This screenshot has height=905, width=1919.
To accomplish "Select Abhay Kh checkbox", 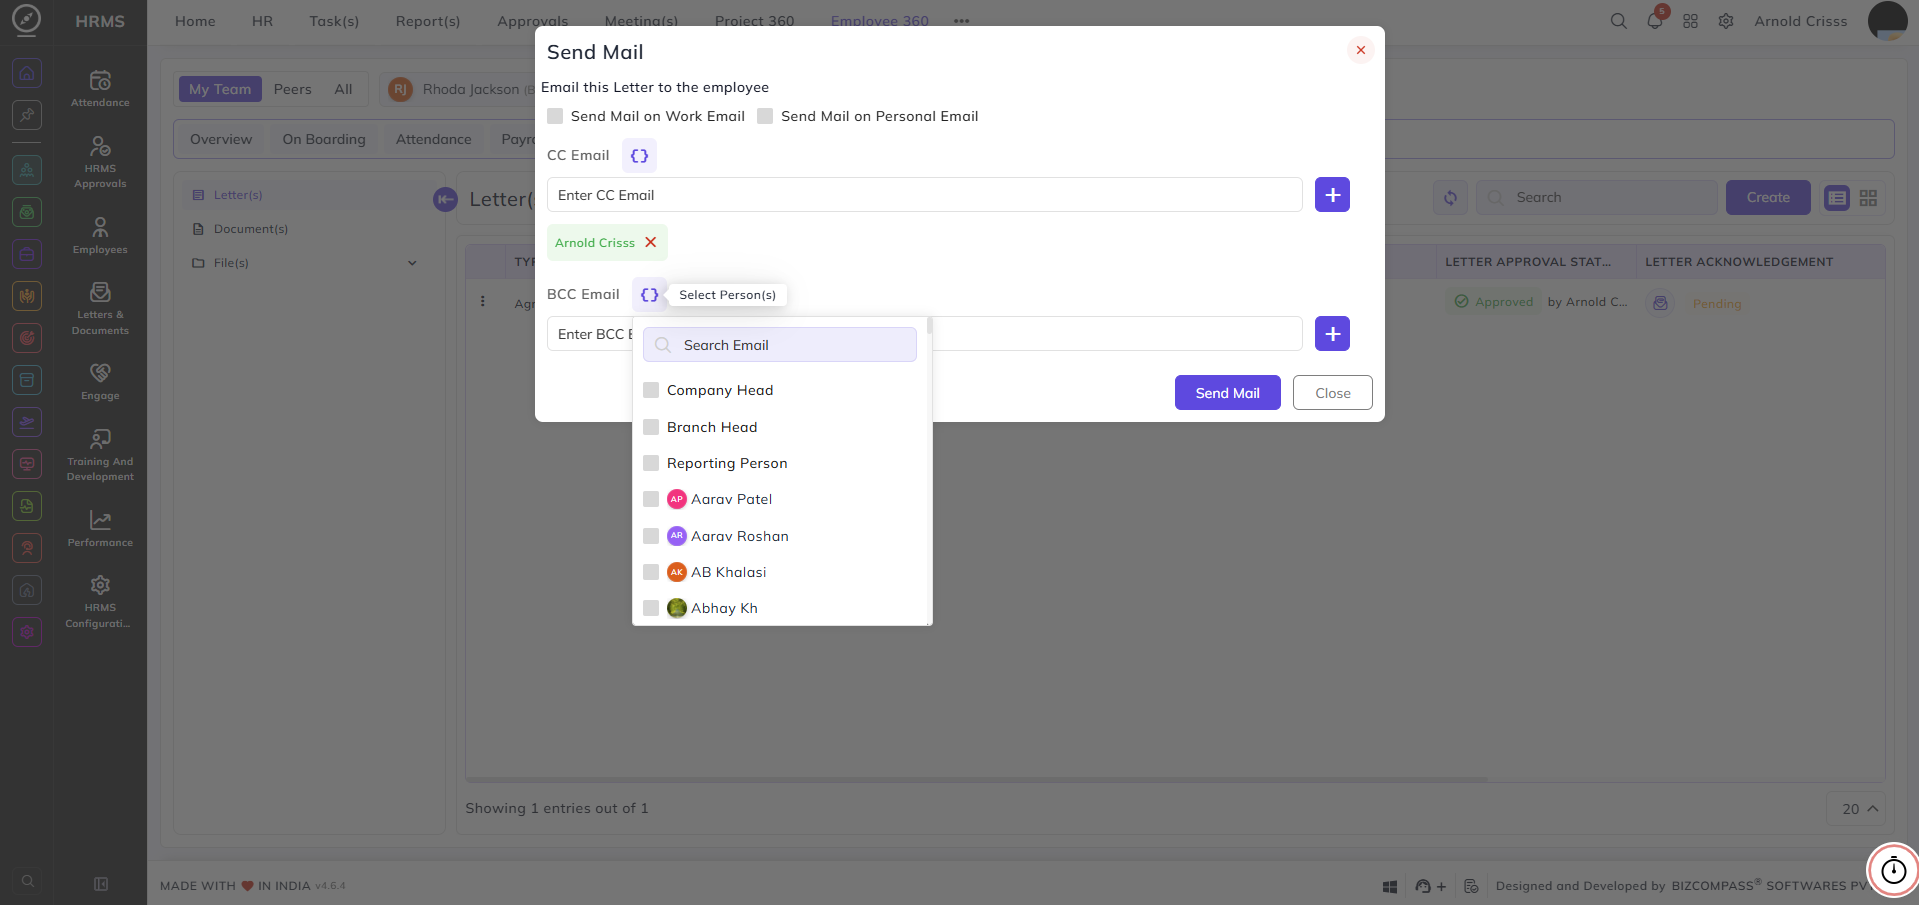I will click(651, 608).
